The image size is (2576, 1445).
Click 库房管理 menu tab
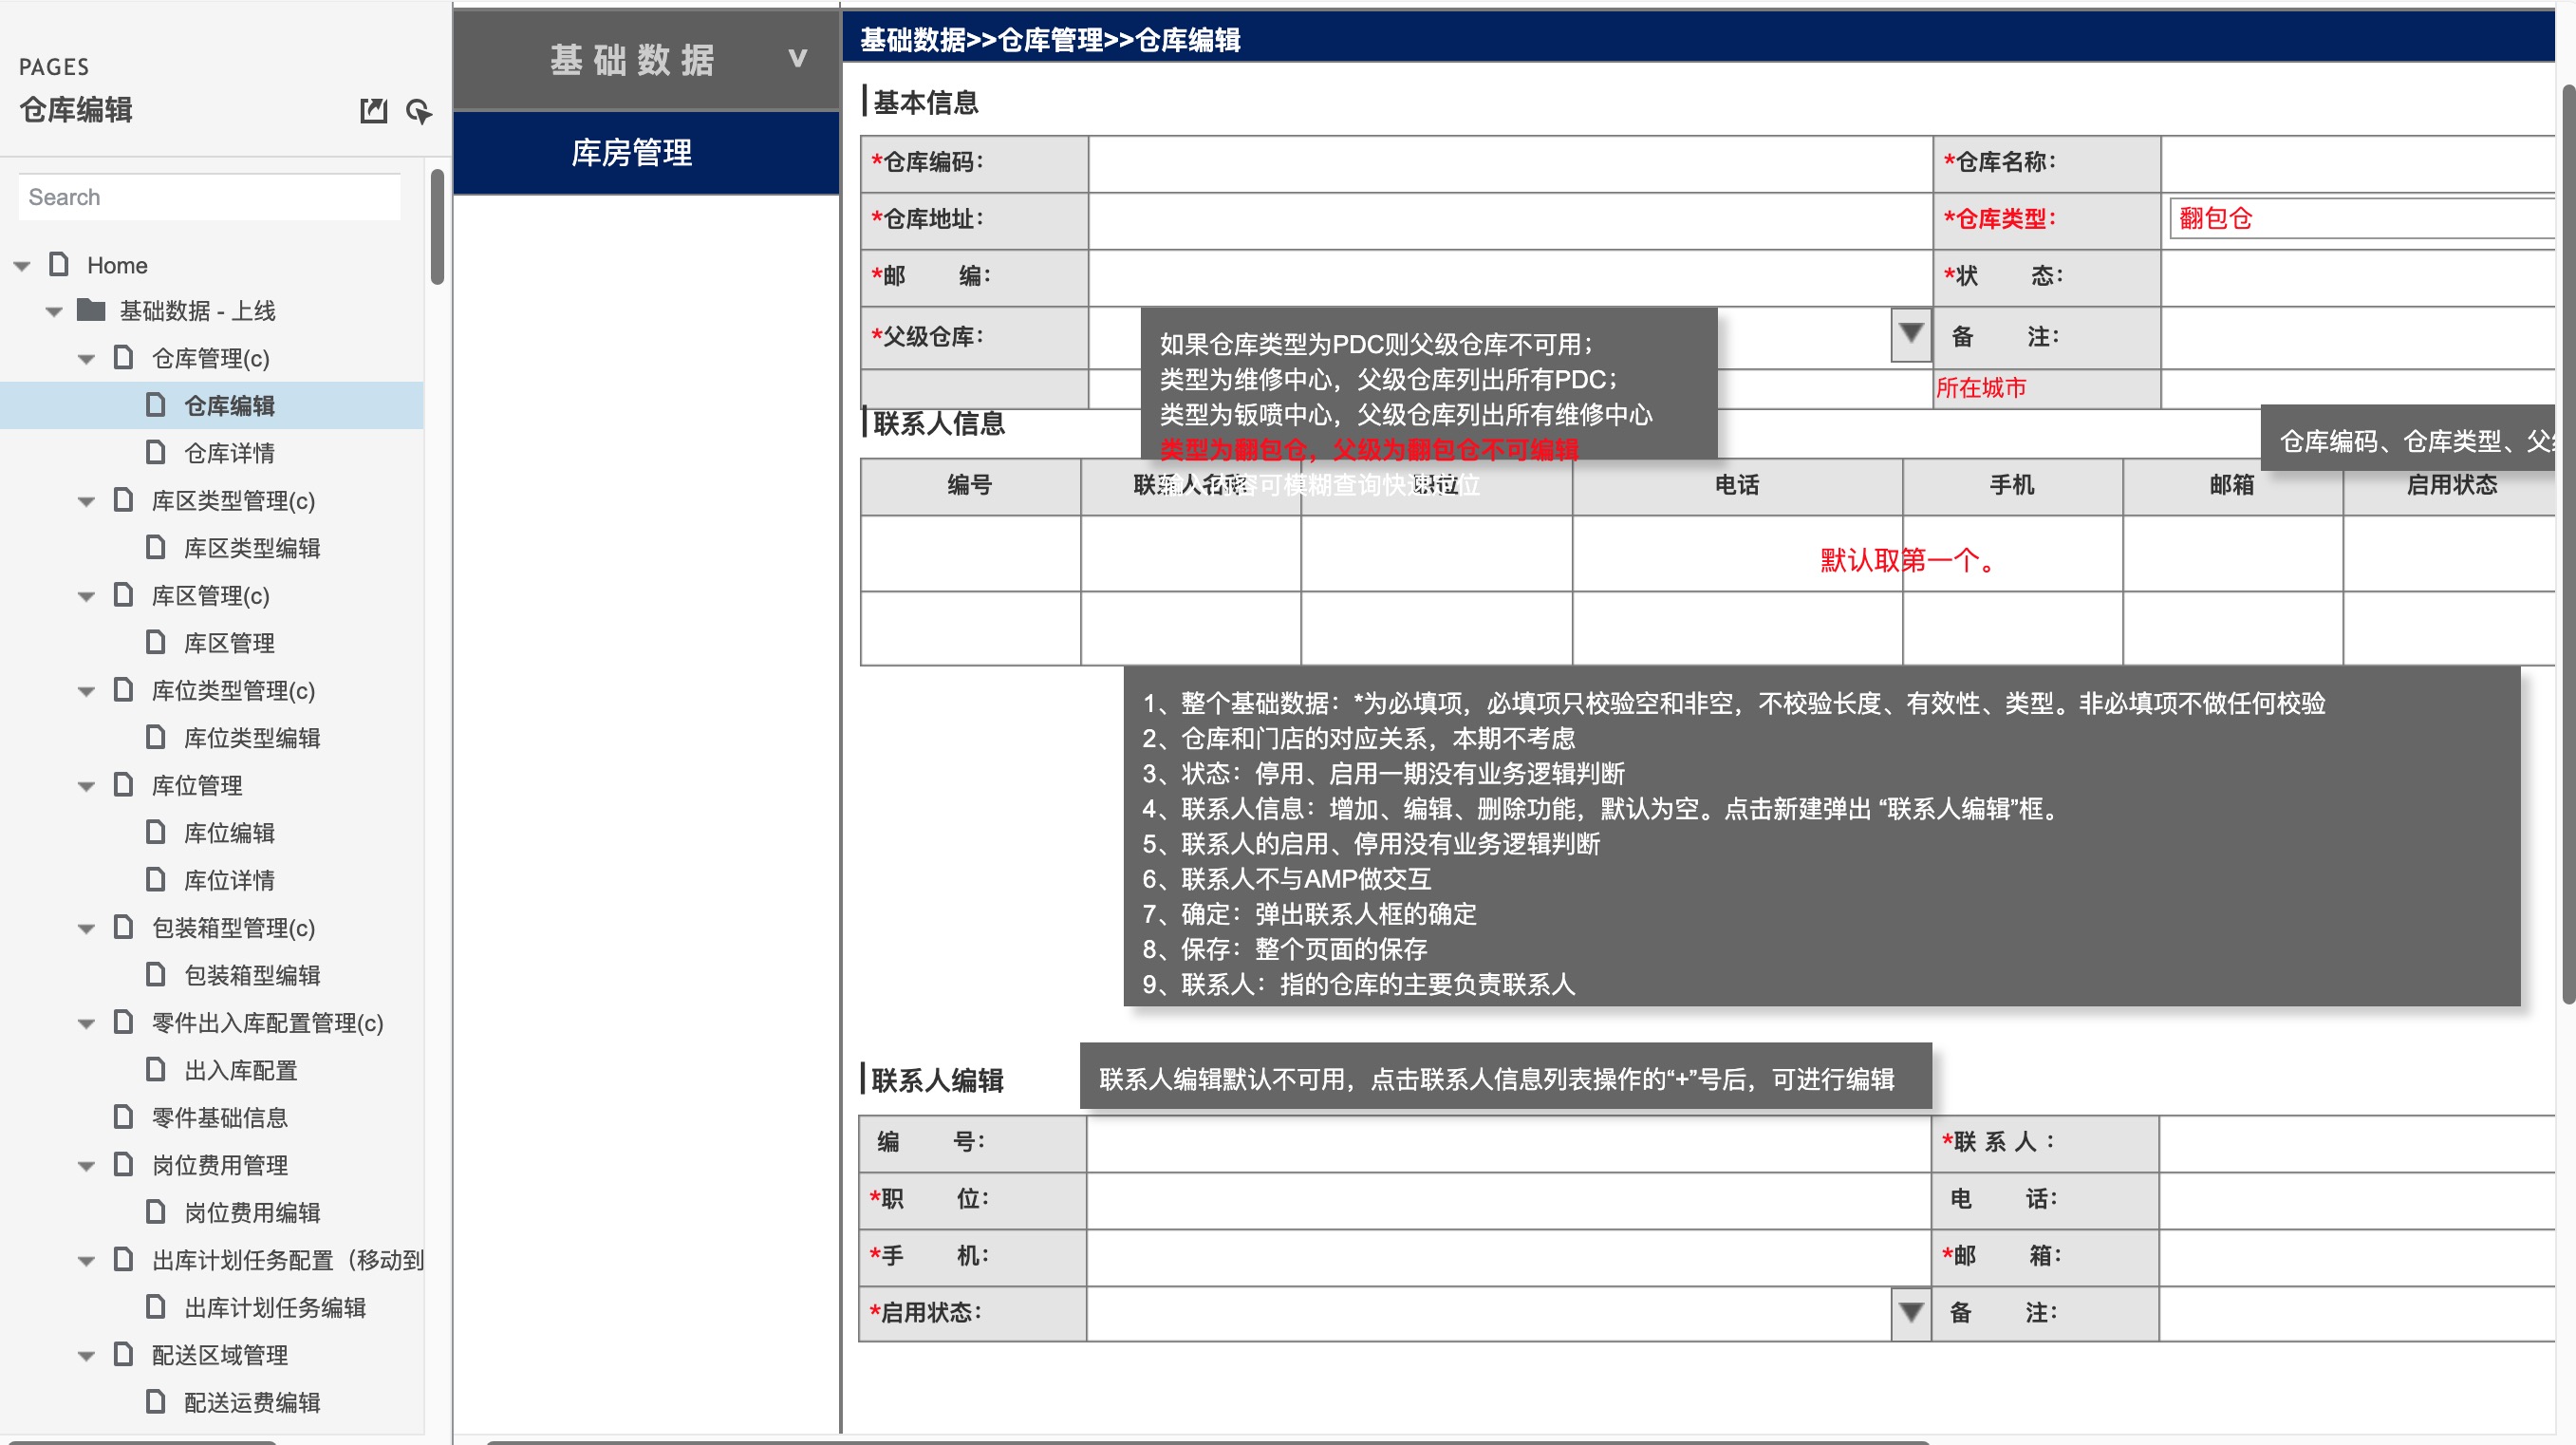tap(633, 154)
